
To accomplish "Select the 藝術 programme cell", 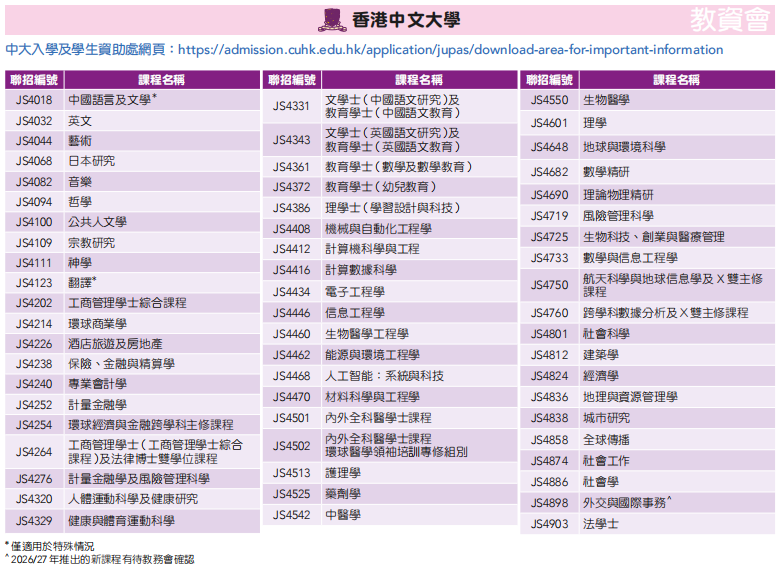I will [x=162, y=141].
